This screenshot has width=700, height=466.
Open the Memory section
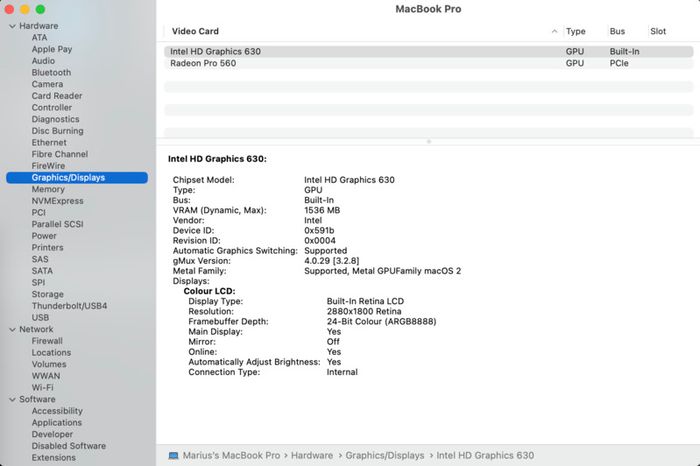click(48, 189)
